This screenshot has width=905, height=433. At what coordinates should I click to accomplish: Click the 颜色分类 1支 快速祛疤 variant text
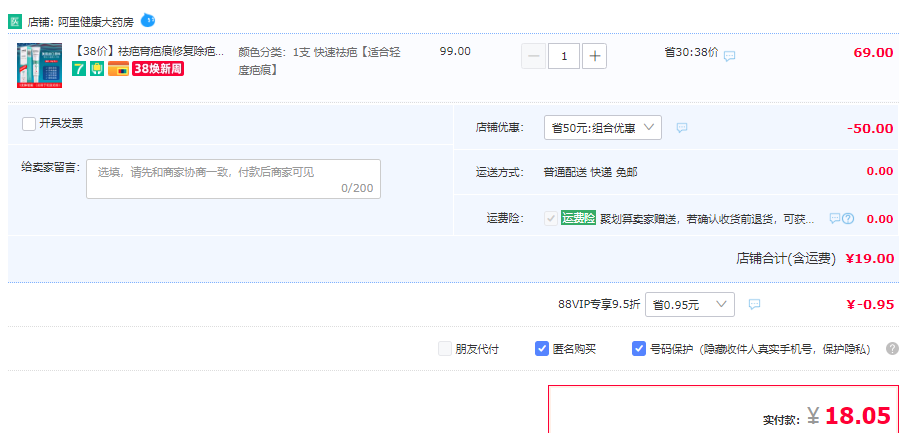320,61
